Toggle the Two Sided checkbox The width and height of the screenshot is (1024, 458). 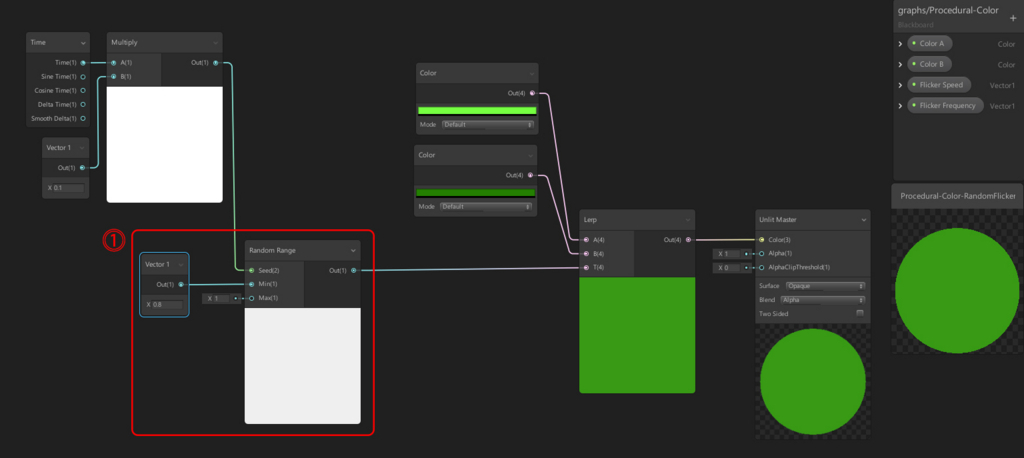click(860, 314)
